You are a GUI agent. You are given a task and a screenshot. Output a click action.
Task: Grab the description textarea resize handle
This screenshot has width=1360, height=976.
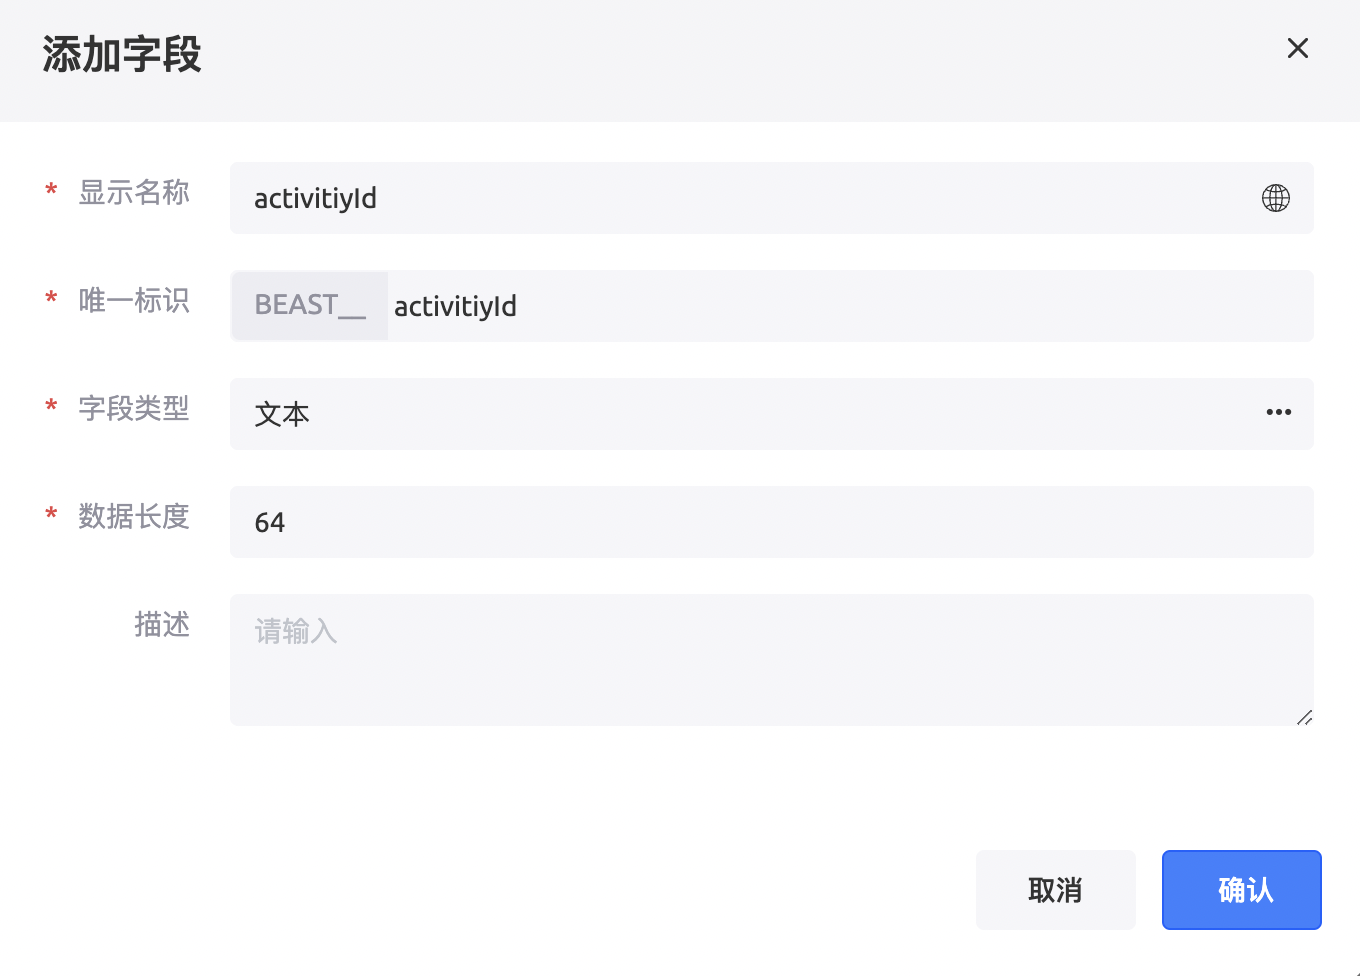click(x=1304, y=717)
